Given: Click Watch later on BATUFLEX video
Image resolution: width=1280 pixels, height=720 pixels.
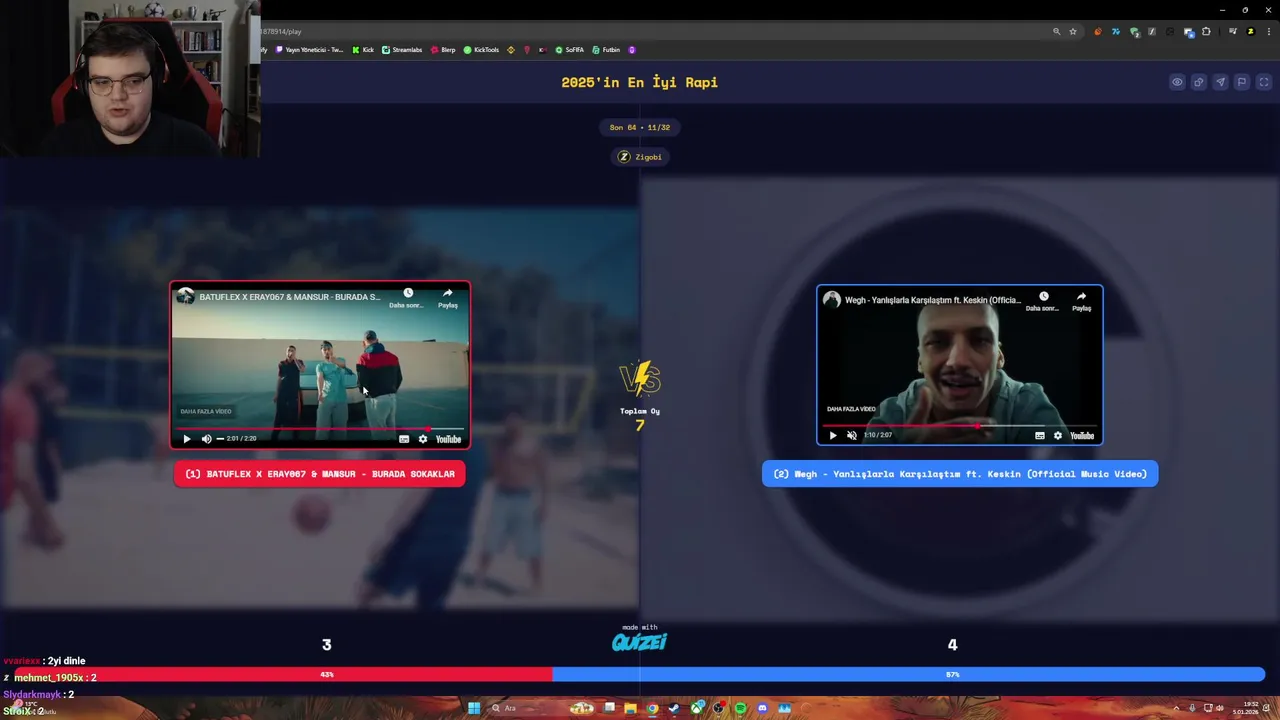Looking at the screenshot, I should 408,298.
